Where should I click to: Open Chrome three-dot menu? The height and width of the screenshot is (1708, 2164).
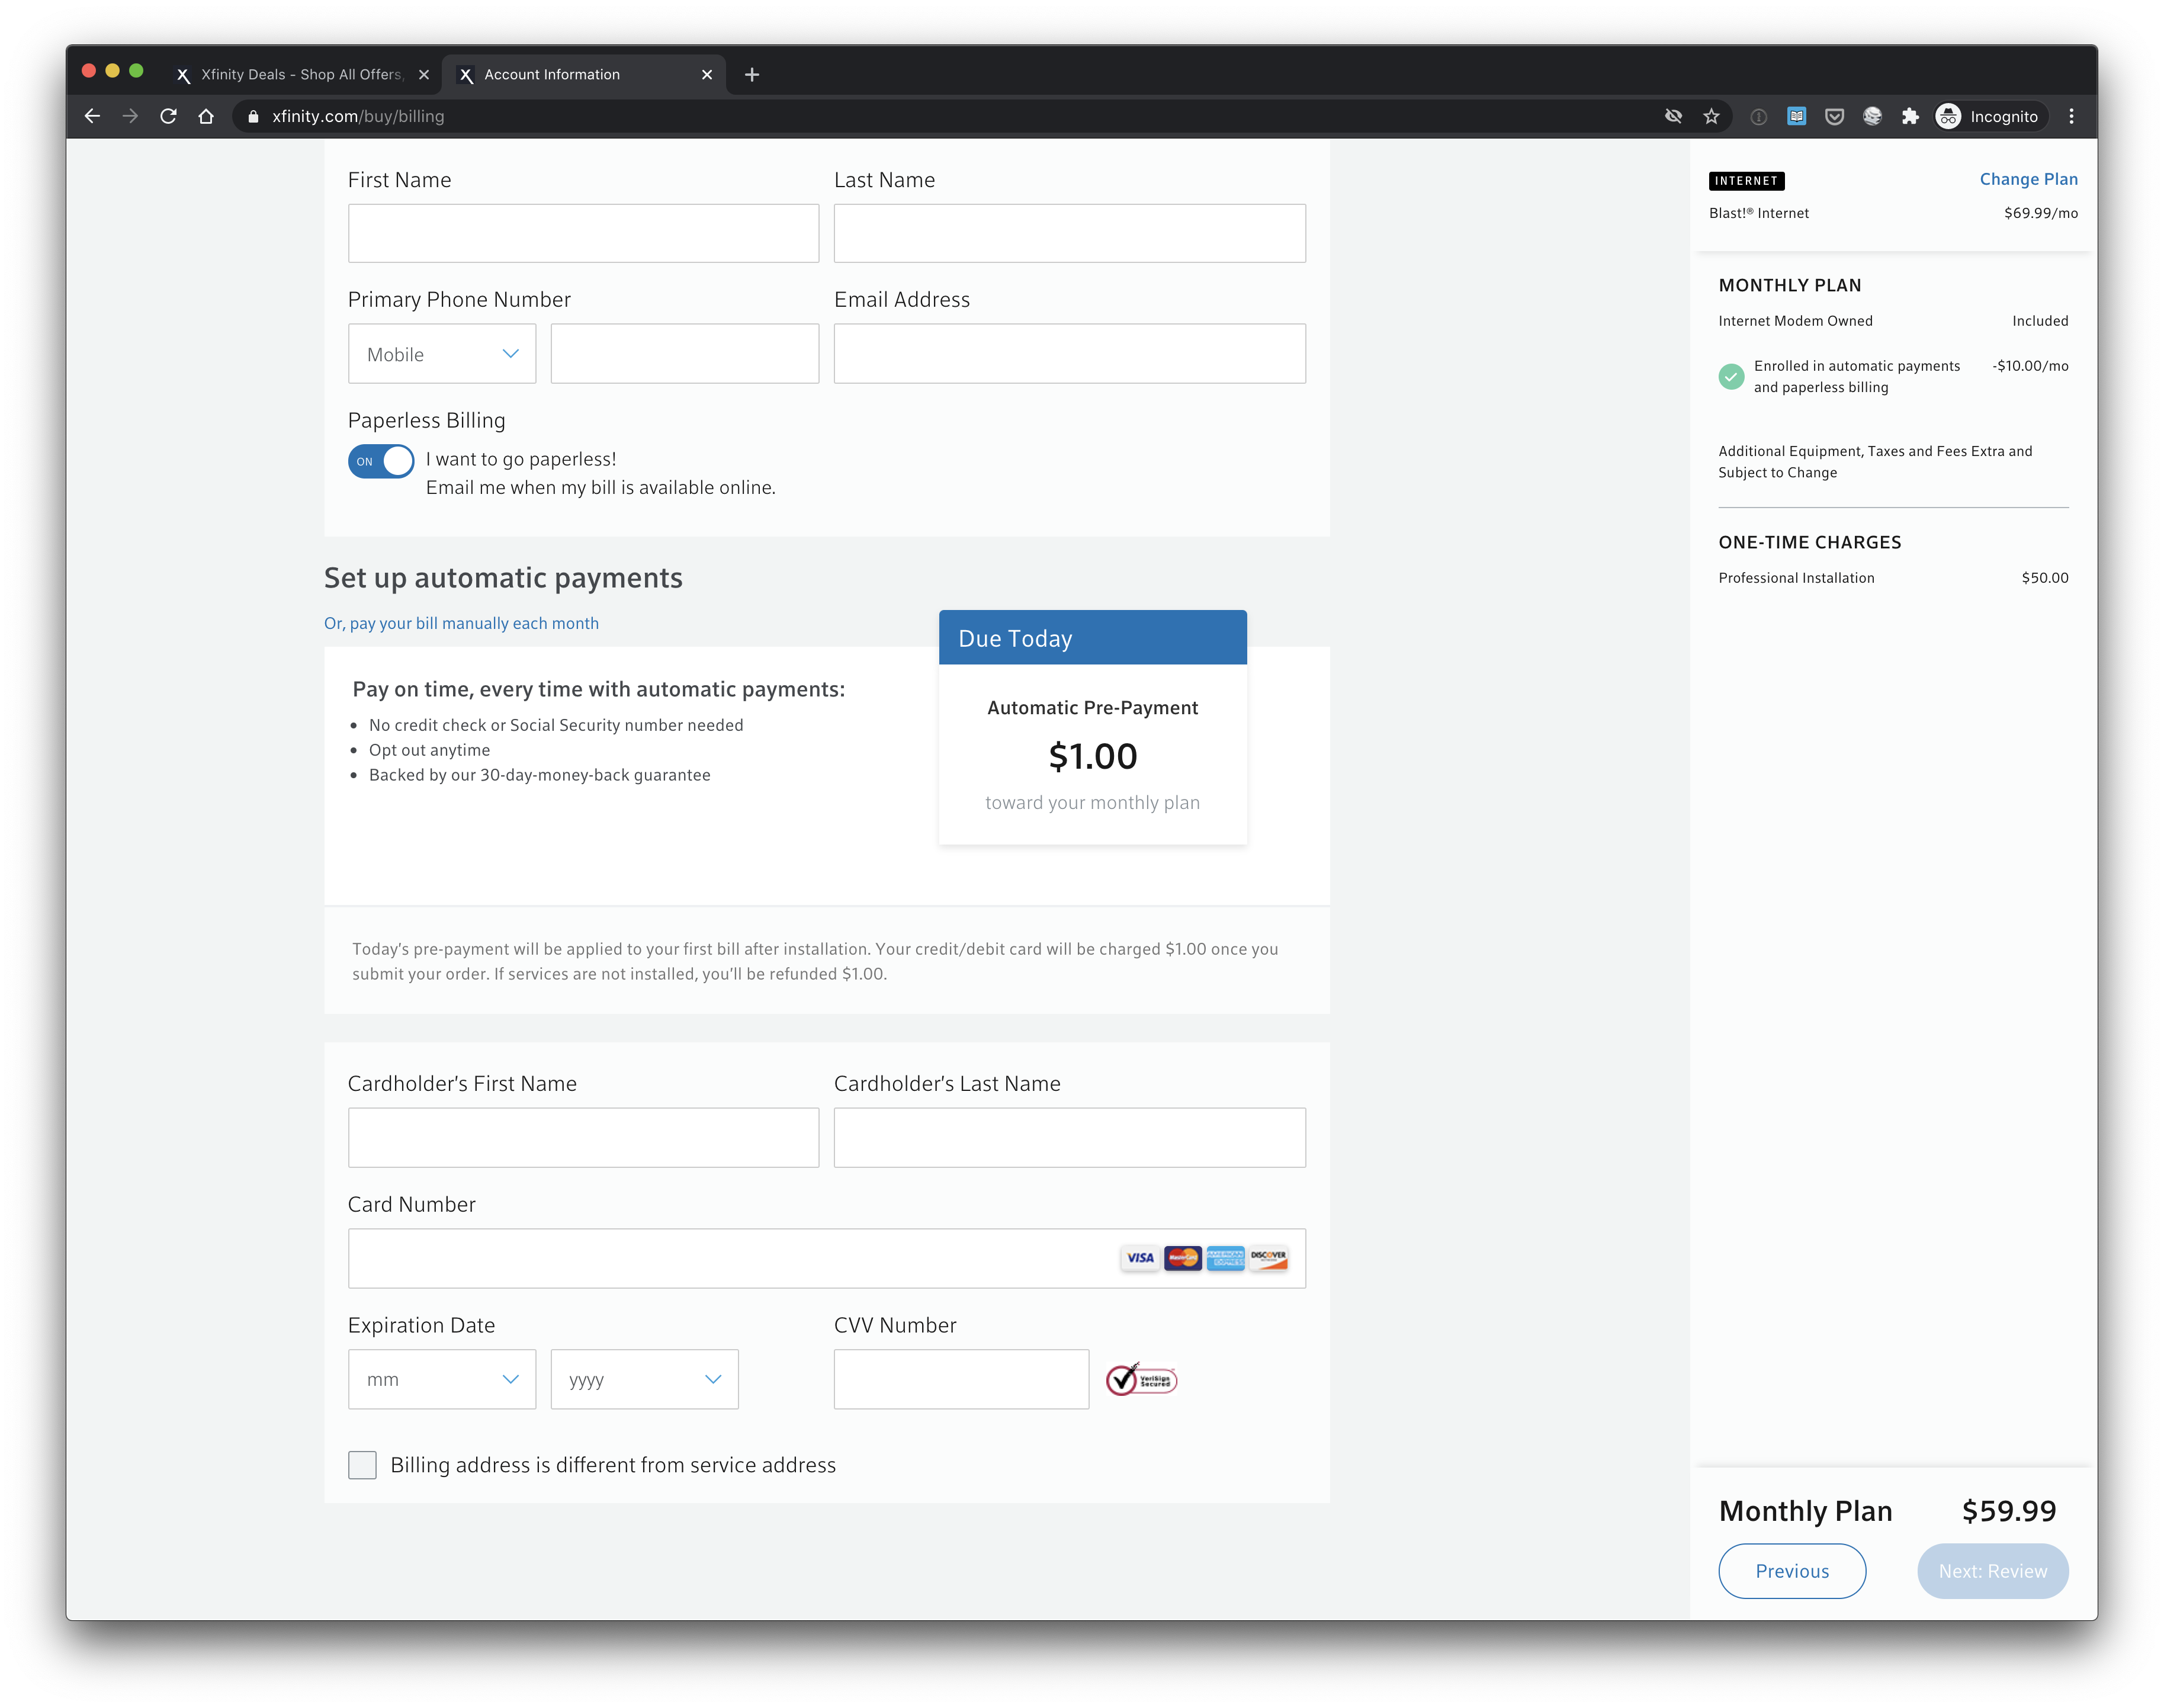[x=2071, y=116]
